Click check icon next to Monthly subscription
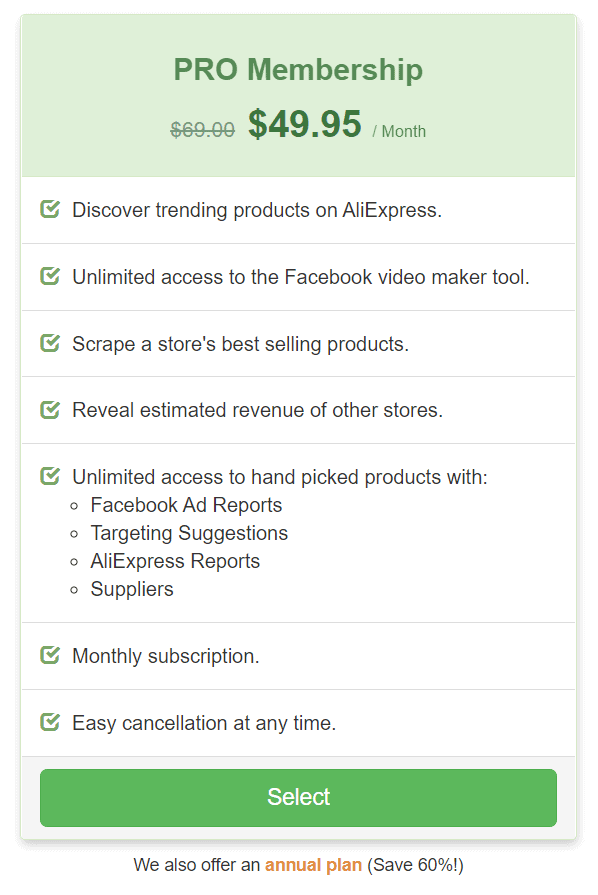Viewport: 598px width, 895px height. click(50, 655)
